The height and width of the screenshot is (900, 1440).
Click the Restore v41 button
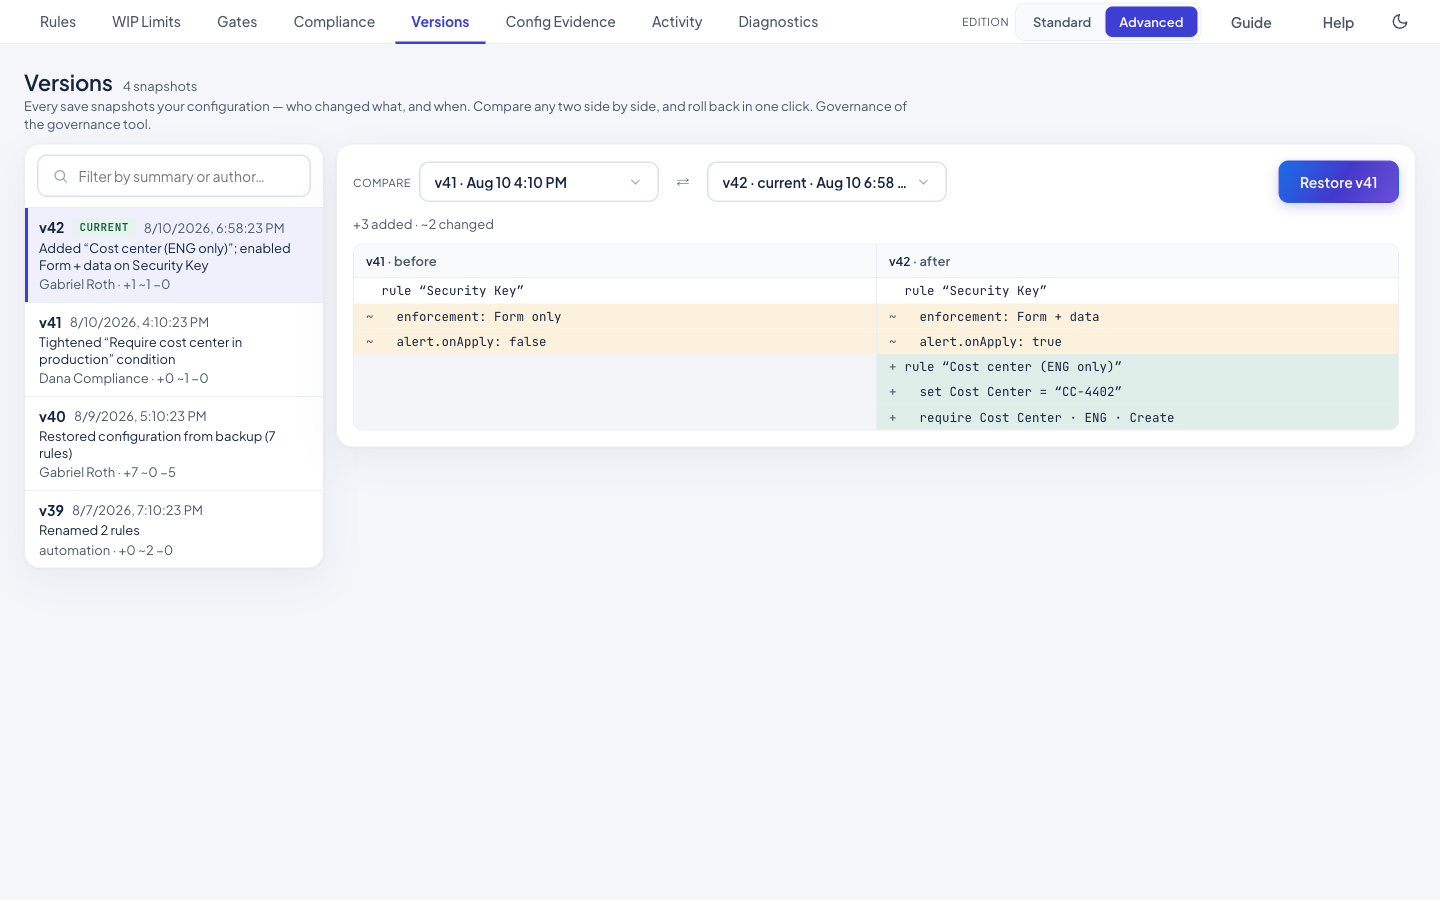[1338, 182]
